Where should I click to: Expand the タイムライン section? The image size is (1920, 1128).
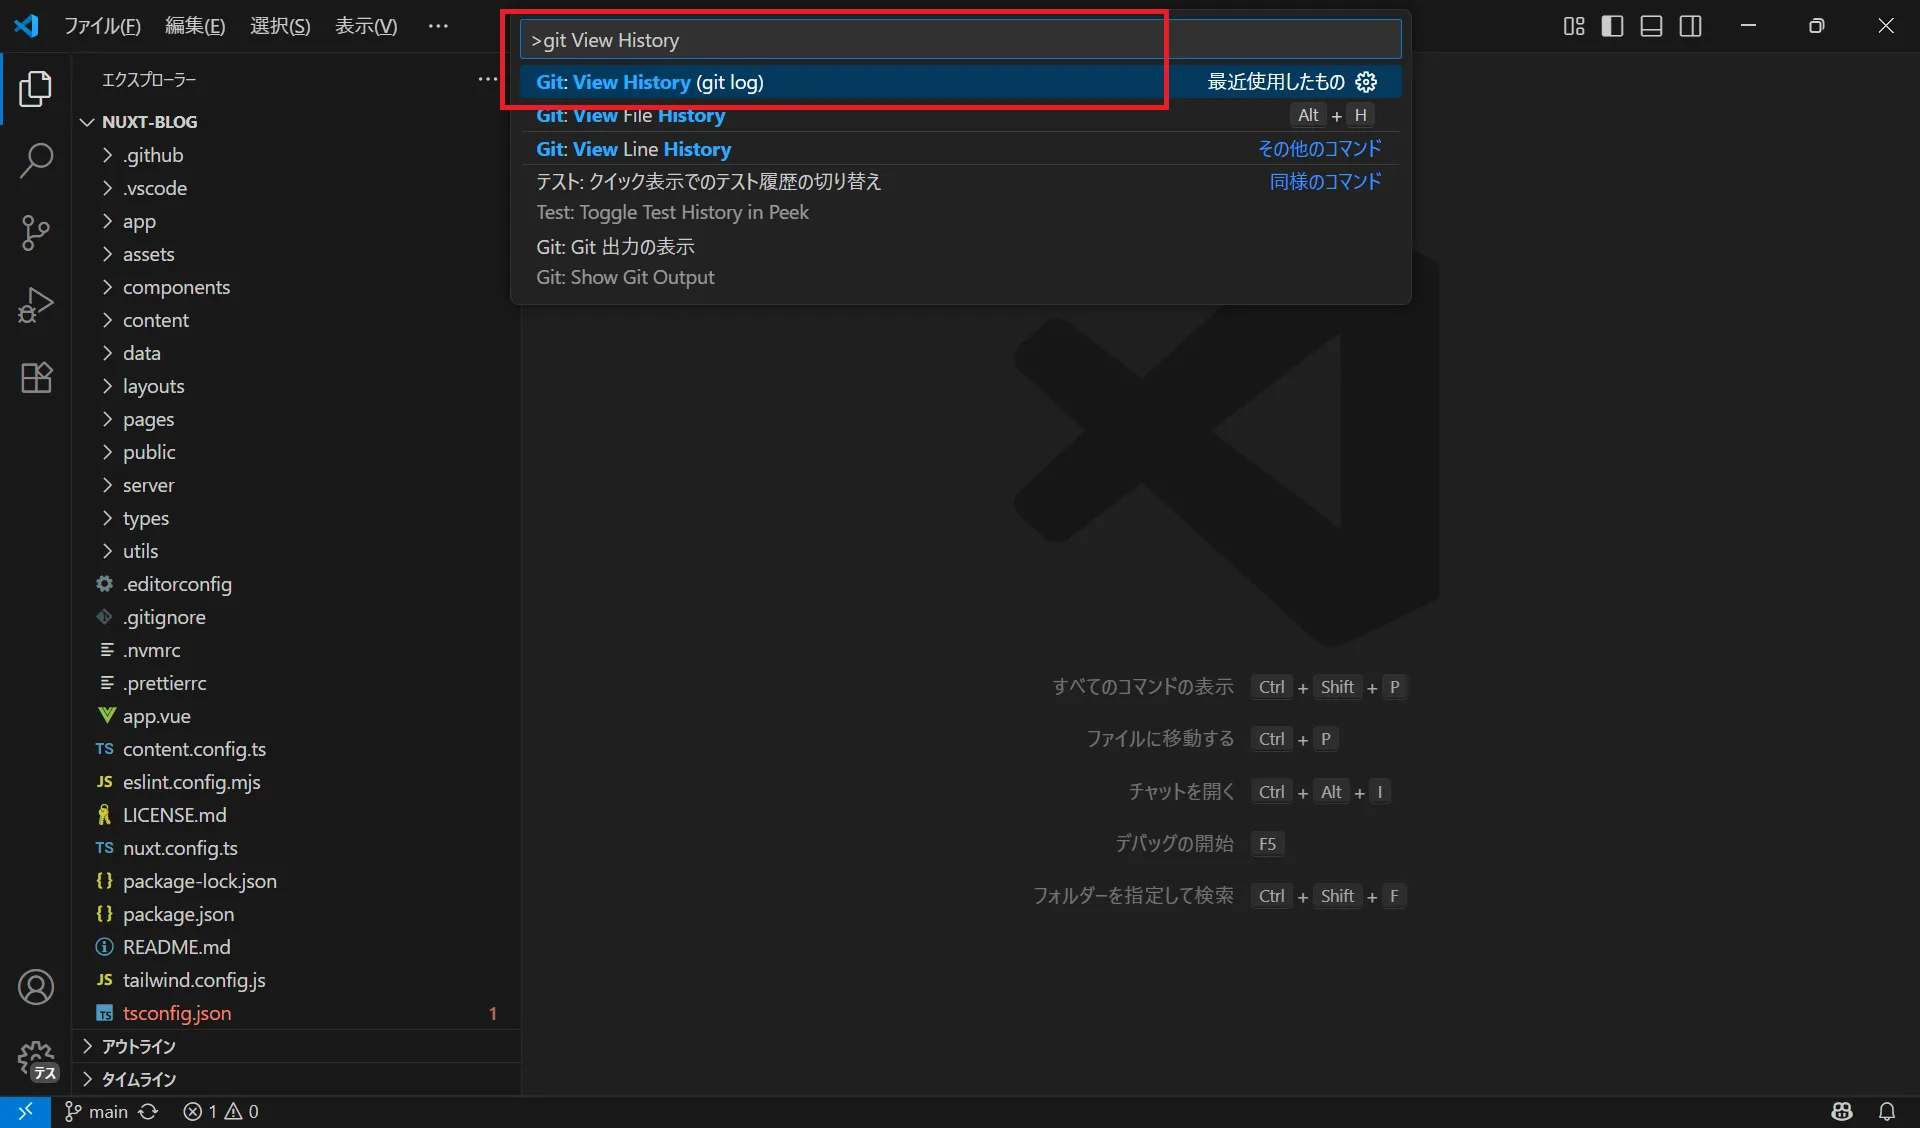[296, 1079]
